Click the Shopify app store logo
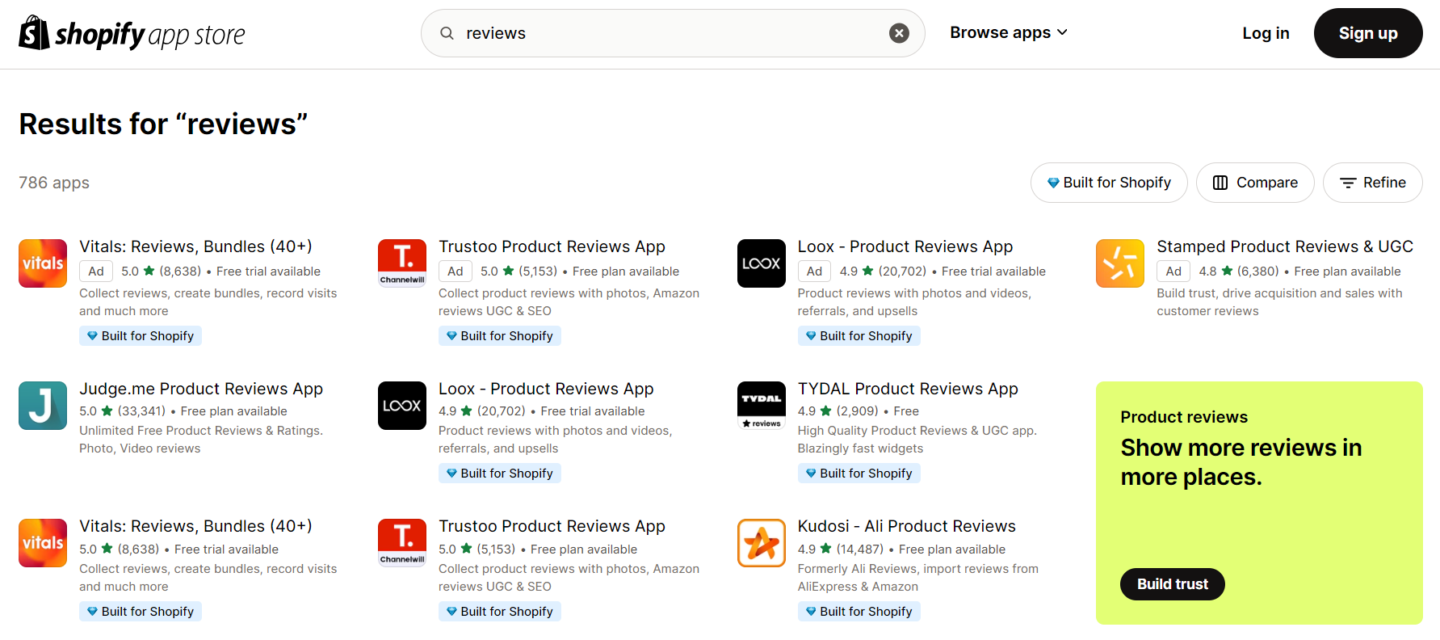 click(x=132, y=34)
